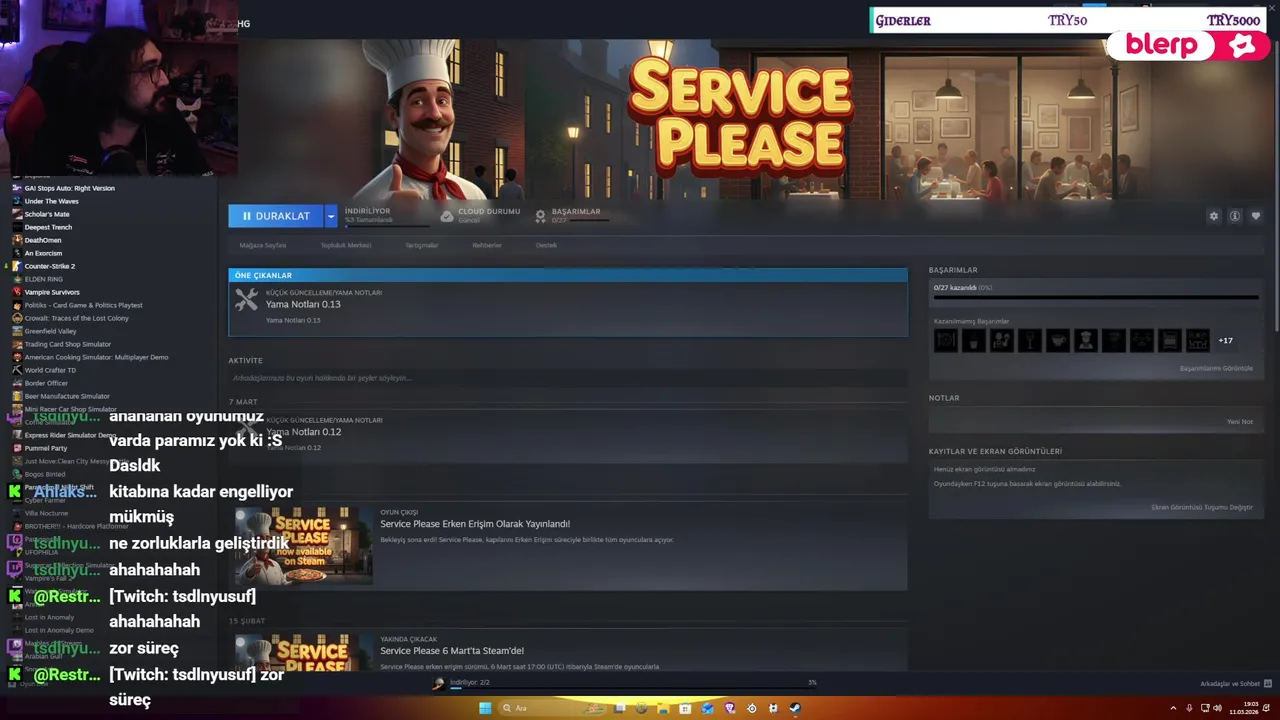Select DeathOmen in the library list
The width and height of the screenshot is (1280, 720).
pyautogui.click(x=43, y=240)
